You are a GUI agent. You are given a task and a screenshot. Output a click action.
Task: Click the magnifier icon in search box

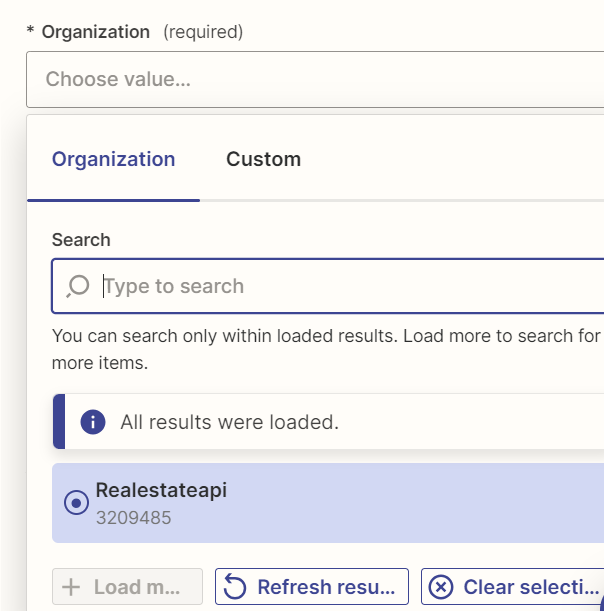coord(78,286)
